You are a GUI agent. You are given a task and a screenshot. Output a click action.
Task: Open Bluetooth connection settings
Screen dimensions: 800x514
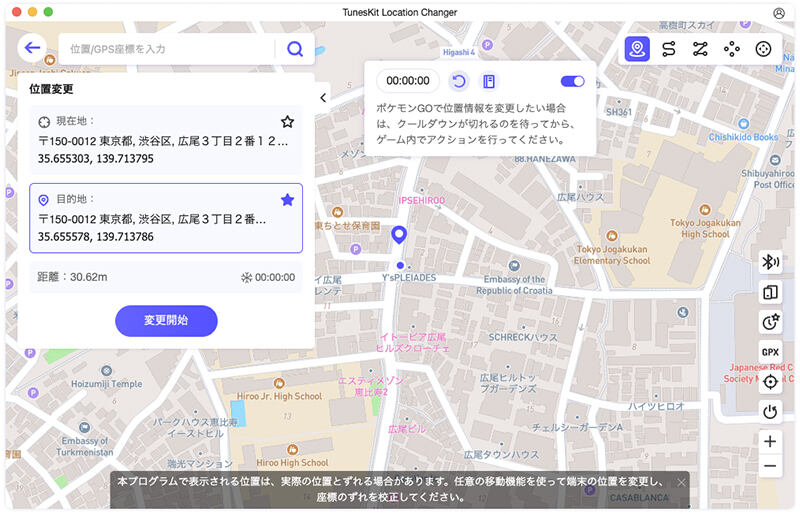point(770,262)
